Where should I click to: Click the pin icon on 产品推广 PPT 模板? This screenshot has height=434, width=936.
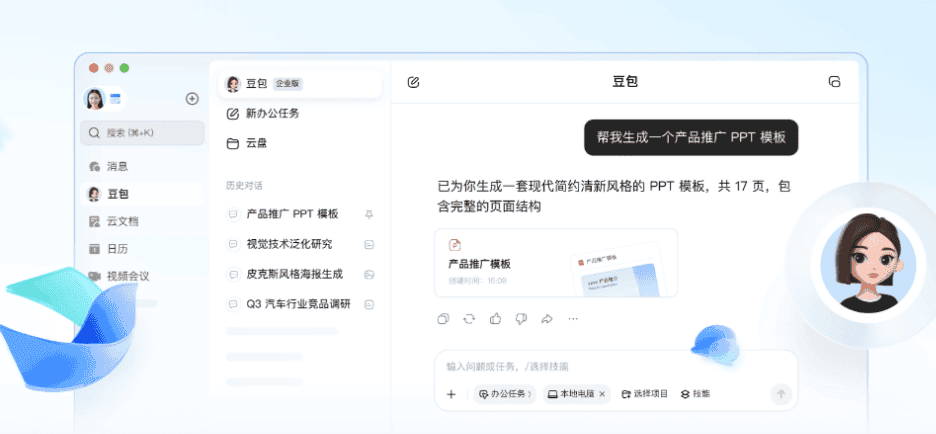[369, 214]
